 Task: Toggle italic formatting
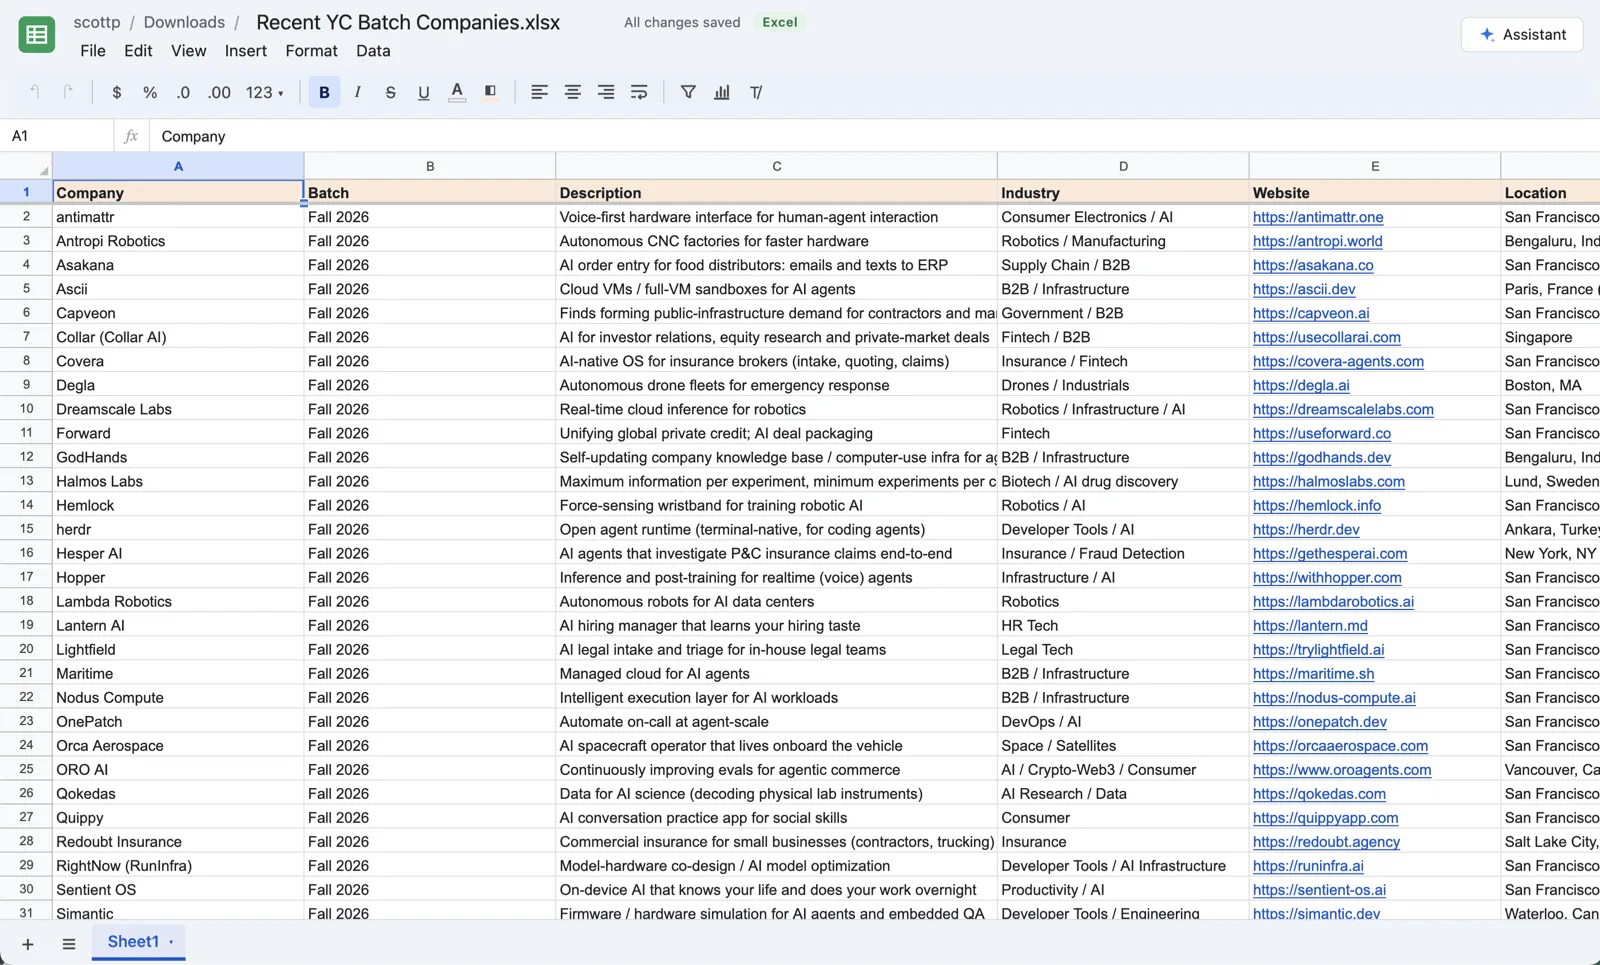click(x=357, y=92)
